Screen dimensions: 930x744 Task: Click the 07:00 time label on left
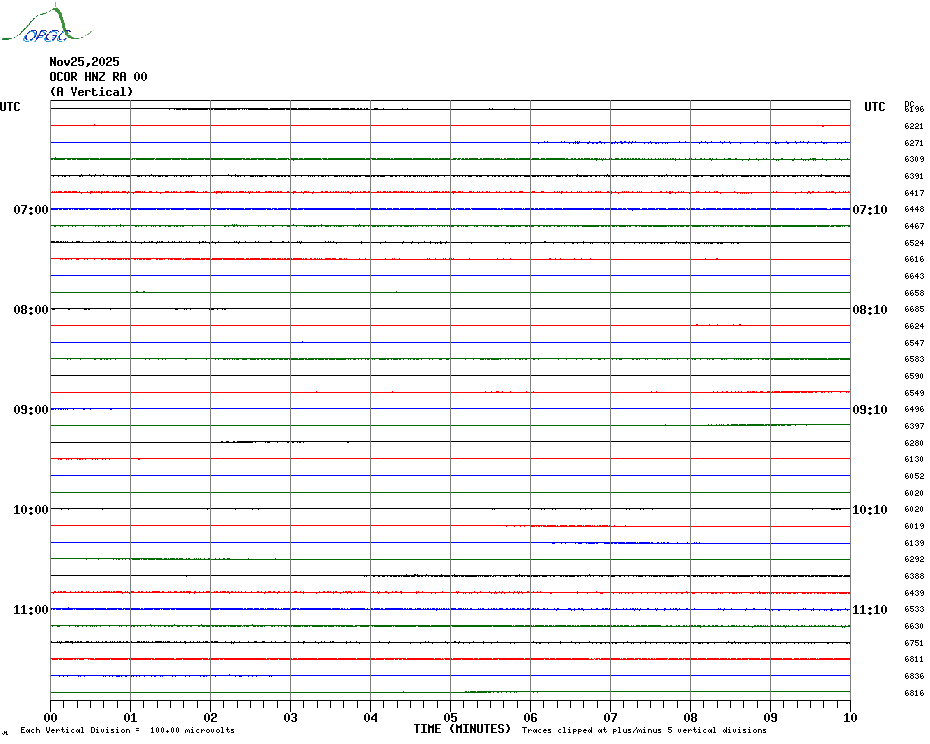(x=30, y=210)
